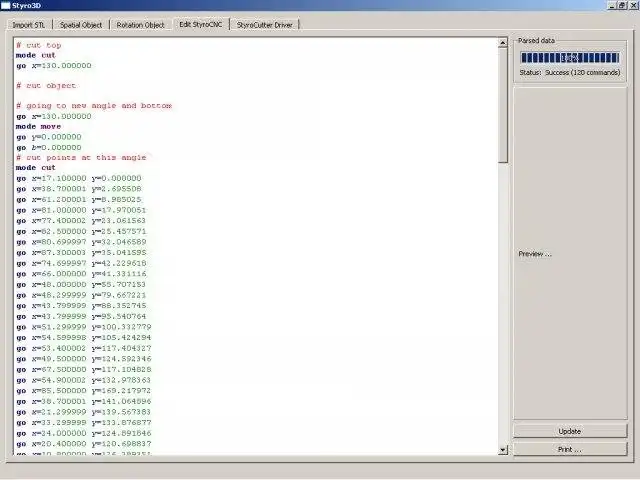Click the scrollbar down arrow
The height and width of the screenshot is (480, 640).
click(503, 450)
